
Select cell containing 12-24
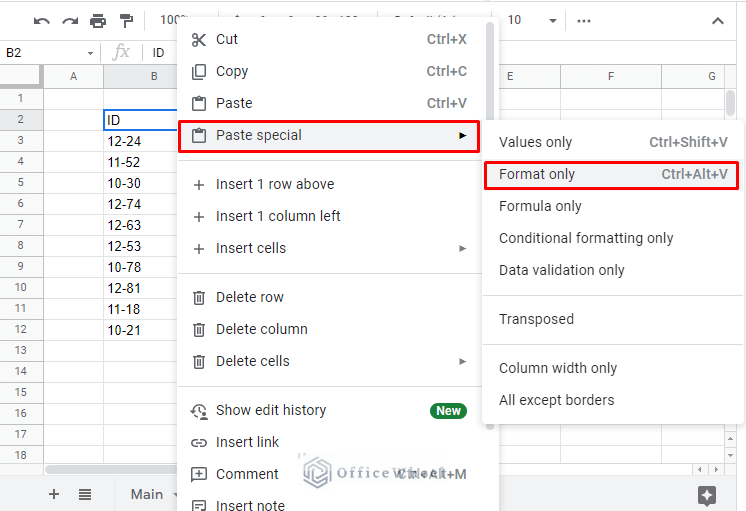[x=140, y=141]
